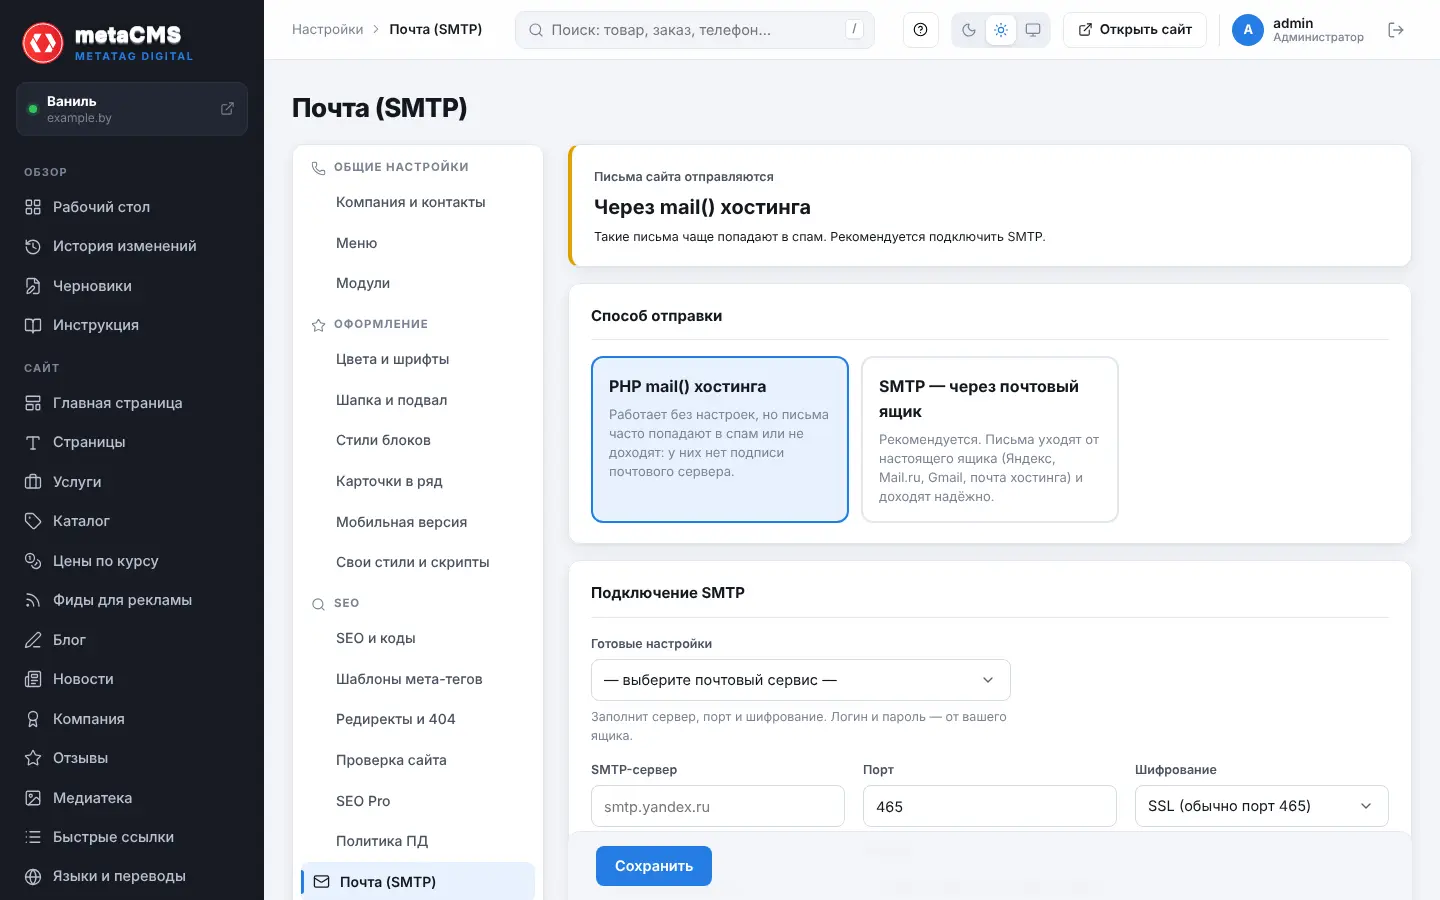Select Почта (SMTP) settings item

coord(418,882)
